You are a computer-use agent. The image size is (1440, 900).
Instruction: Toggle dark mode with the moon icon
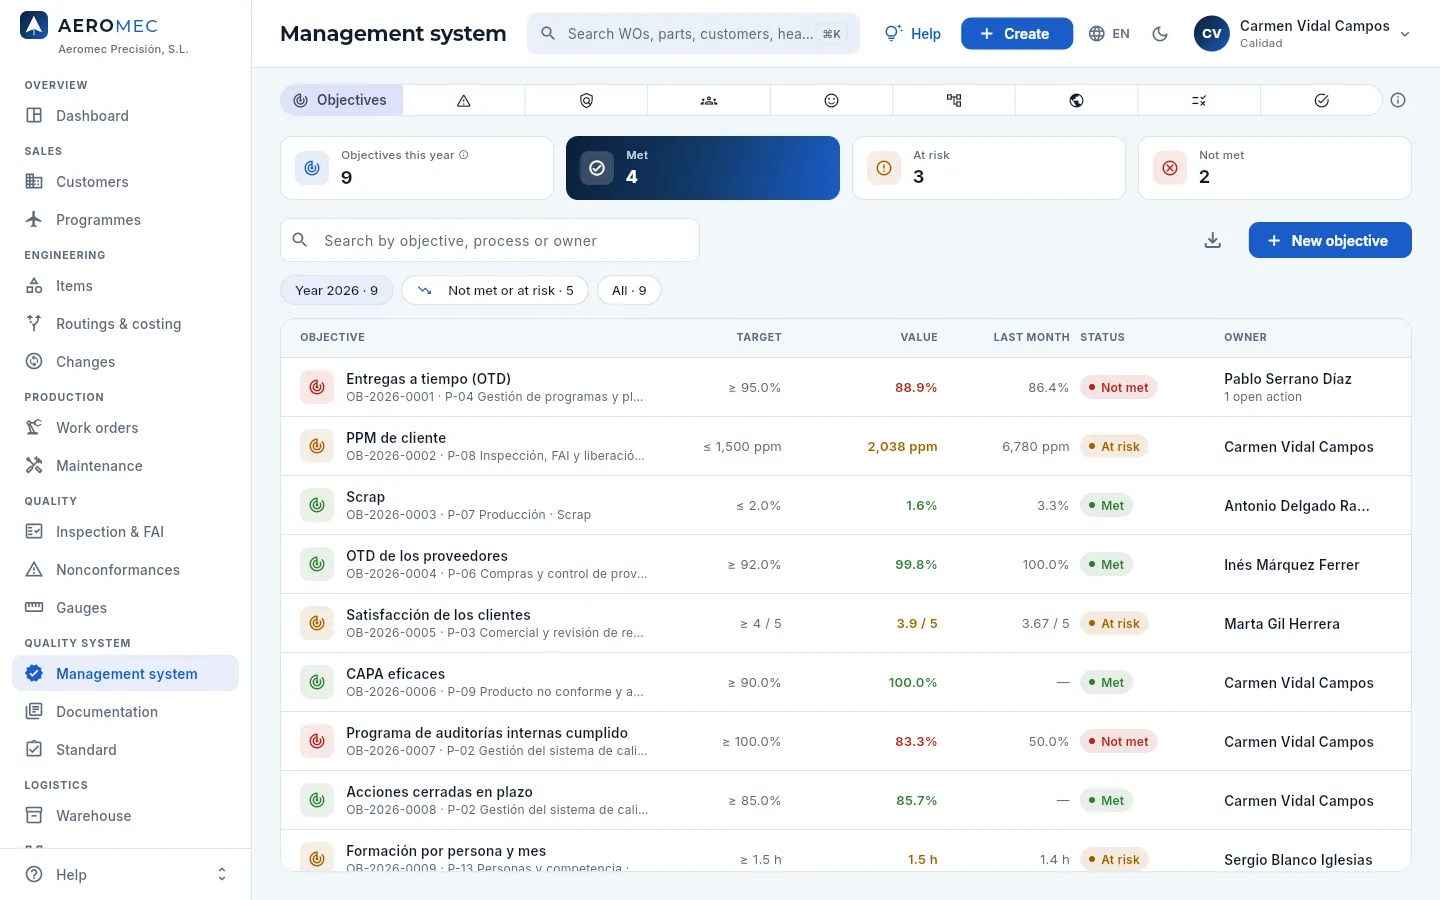coord(1160,34)
